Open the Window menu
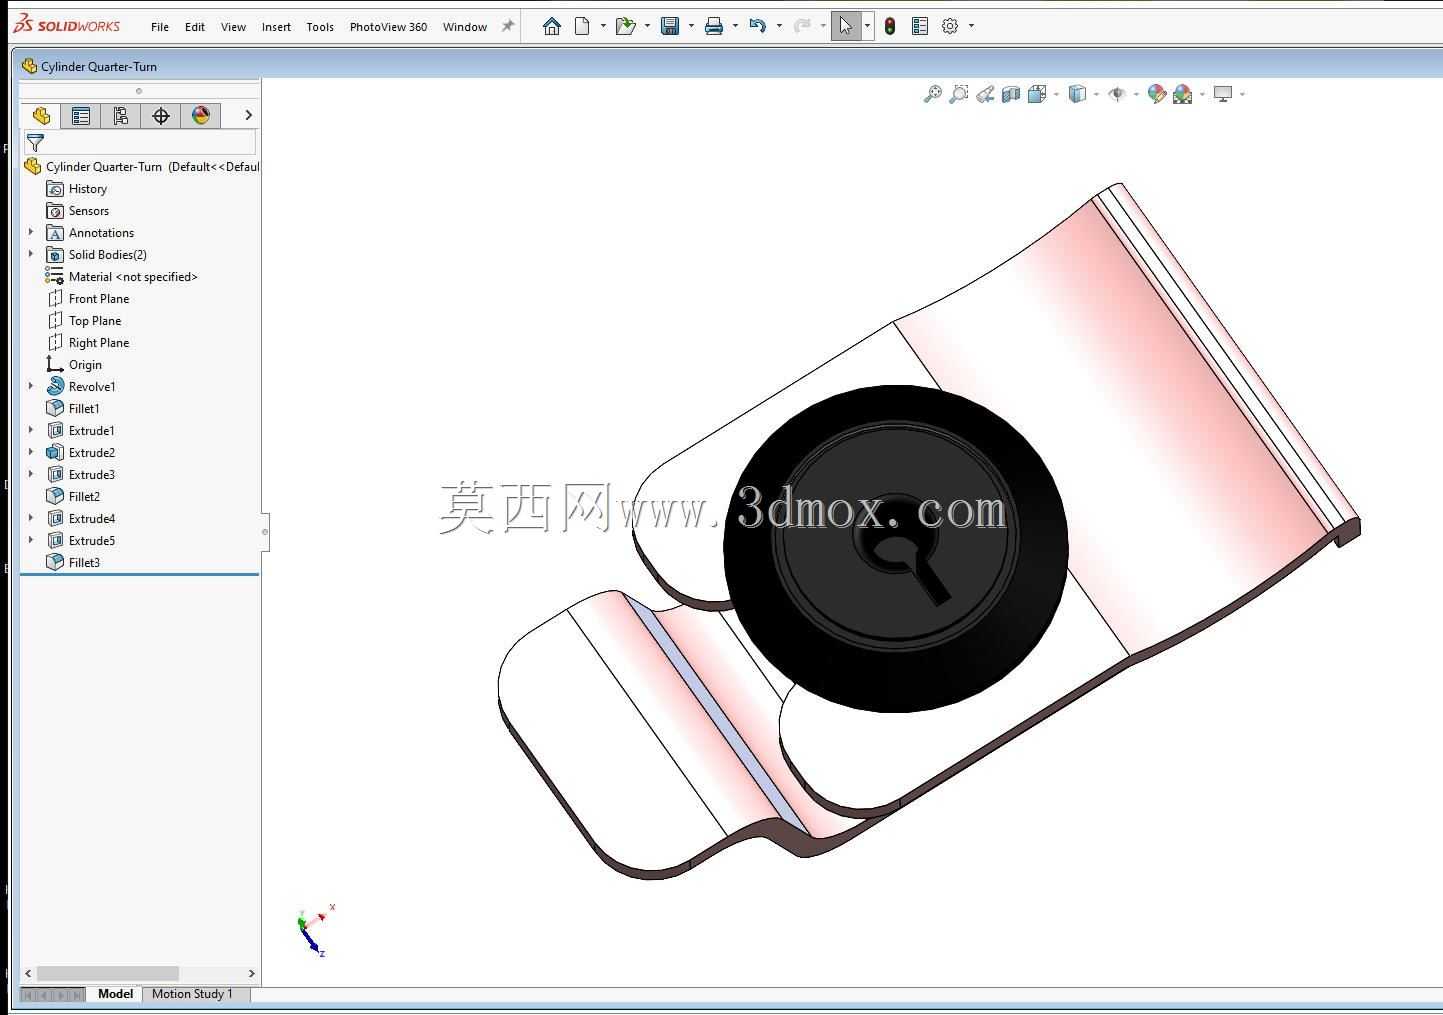Screen dimensions: 1443x1015 coord(465,27)
